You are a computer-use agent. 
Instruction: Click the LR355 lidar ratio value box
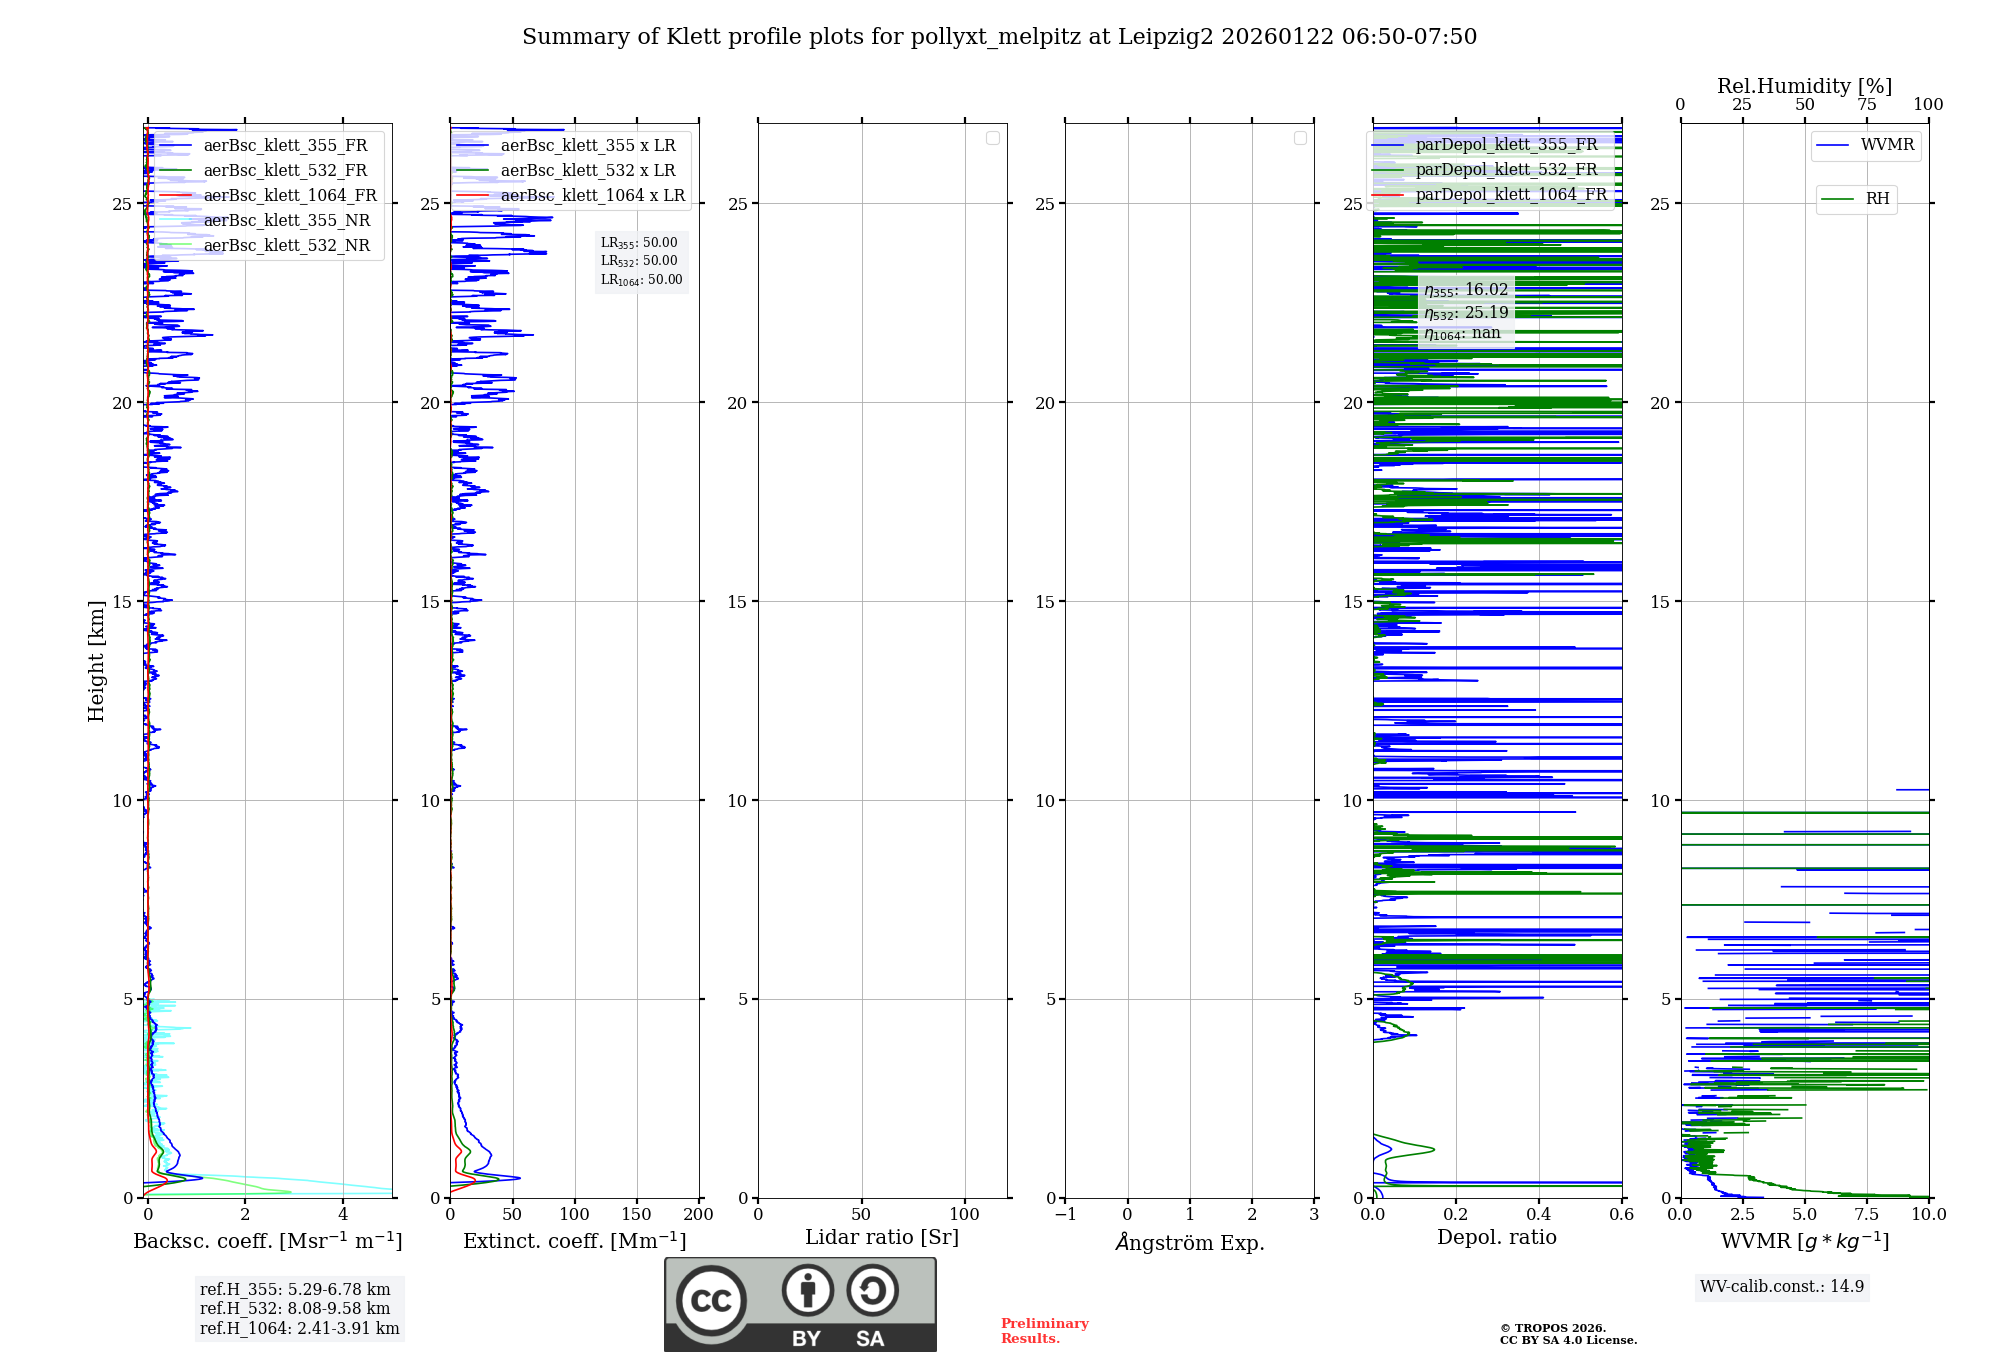coord(639,243)
